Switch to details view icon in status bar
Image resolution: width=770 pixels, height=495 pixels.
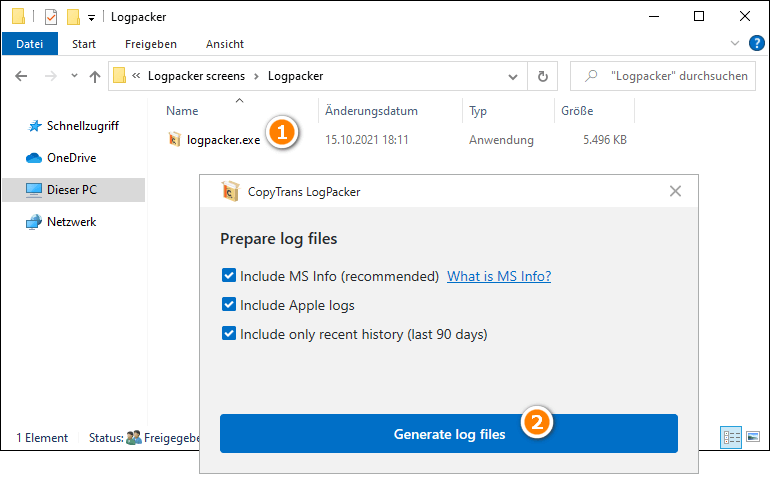[x=731, y=437]
